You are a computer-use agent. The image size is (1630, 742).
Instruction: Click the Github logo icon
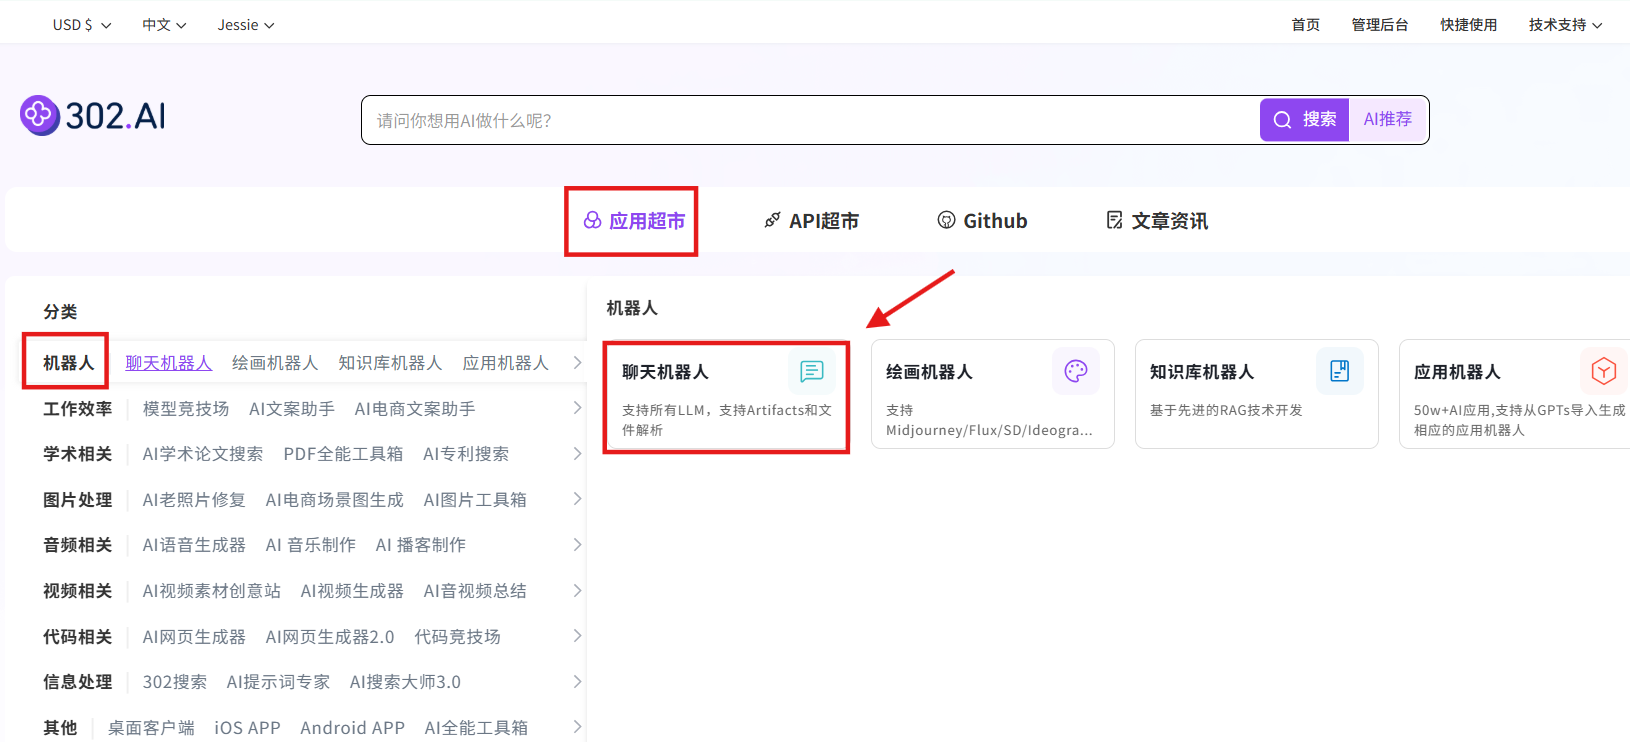click(x=946, y=220)
